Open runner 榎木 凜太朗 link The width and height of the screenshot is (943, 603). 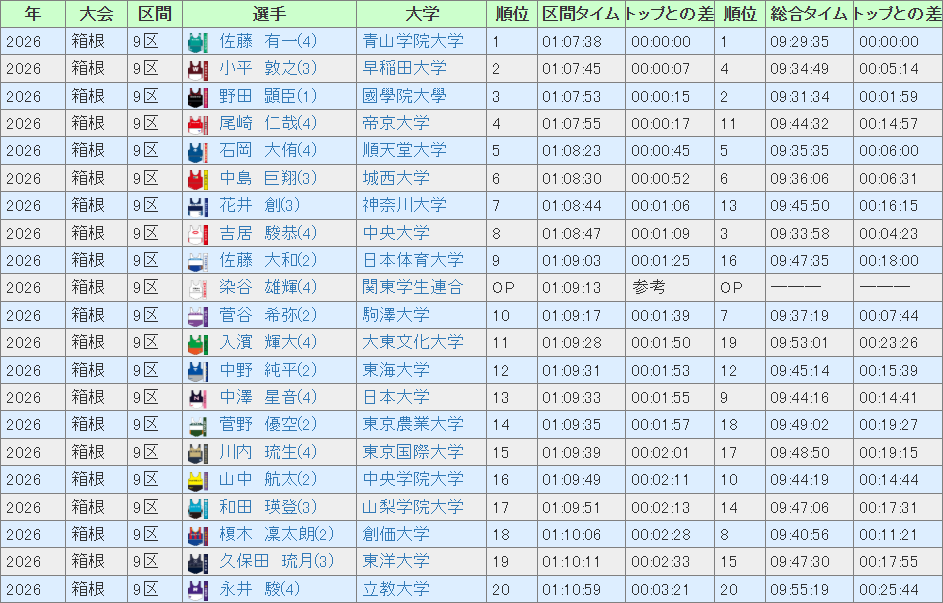[276, 534]
